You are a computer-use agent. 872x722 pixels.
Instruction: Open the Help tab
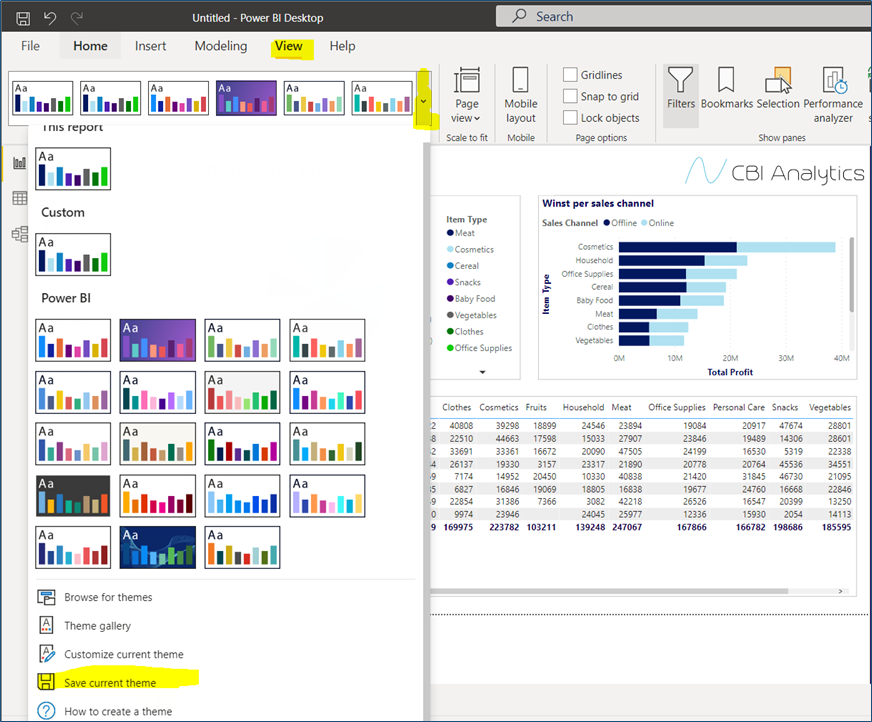click(x=342, y=46)
